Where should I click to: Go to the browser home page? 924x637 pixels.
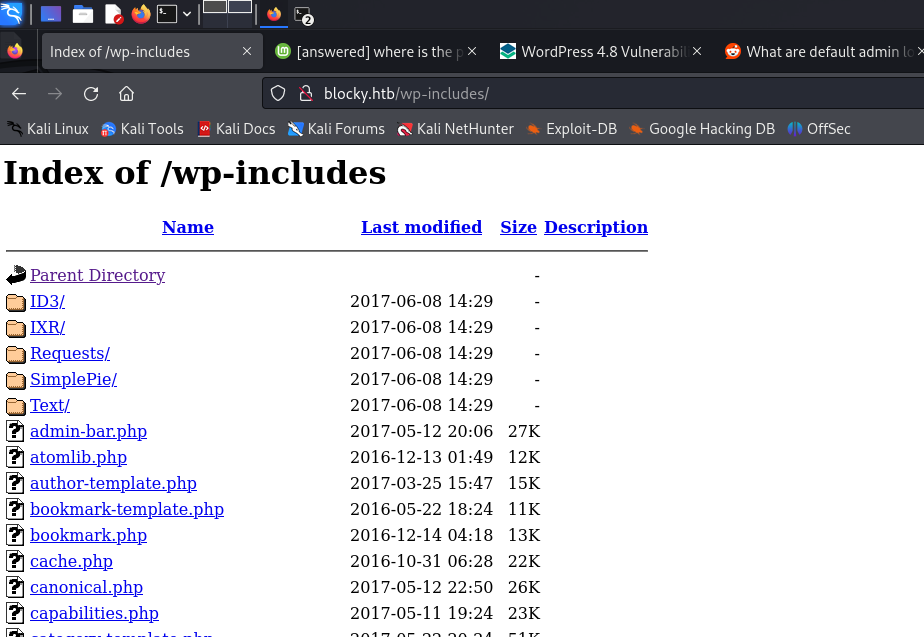[126, 94]
